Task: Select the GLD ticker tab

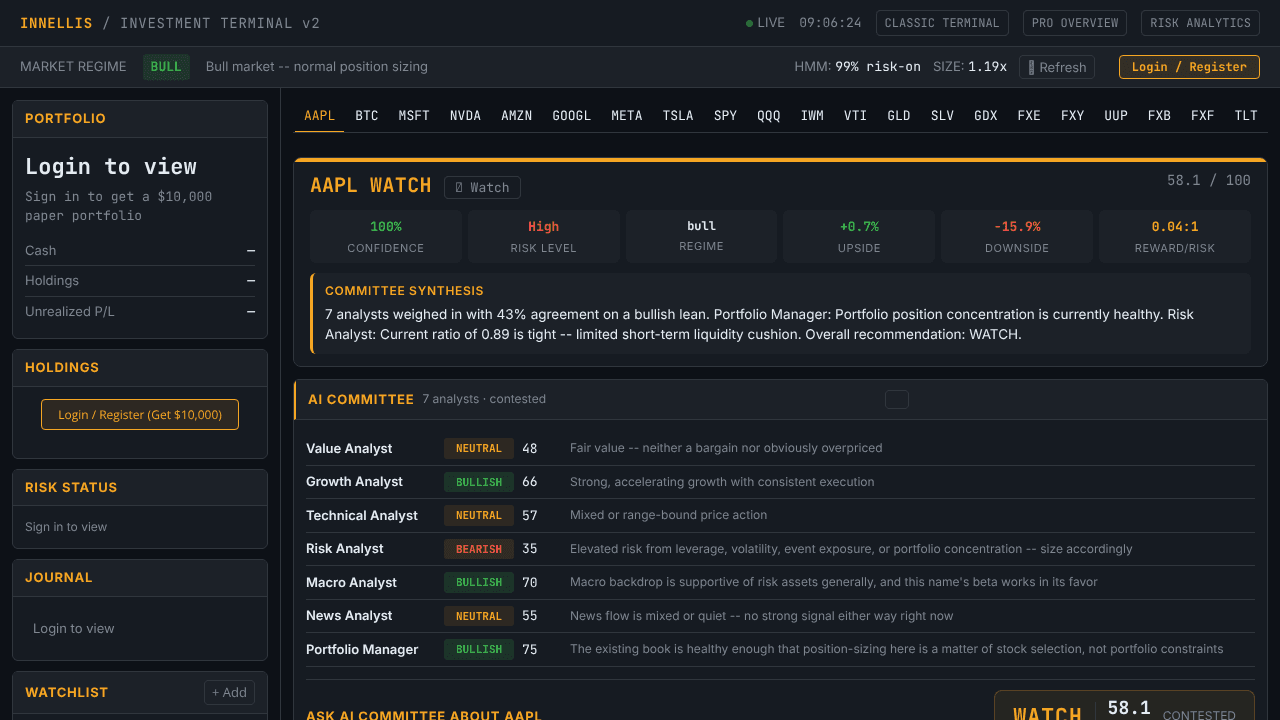Action: click(x=899, y=115)
